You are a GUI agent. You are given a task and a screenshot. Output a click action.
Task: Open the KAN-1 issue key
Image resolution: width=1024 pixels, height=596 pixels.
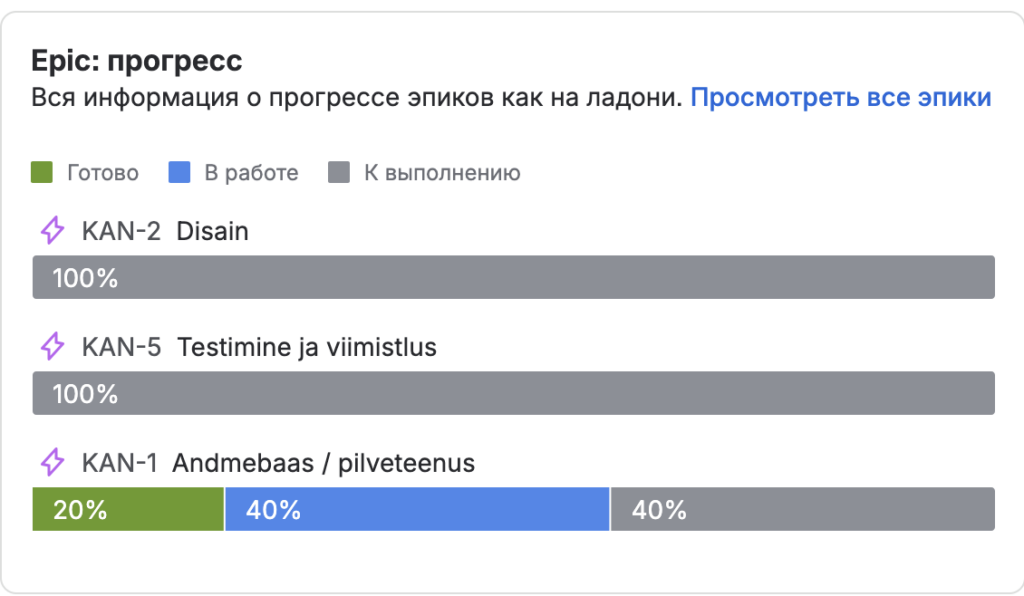[x=119, y=463]
